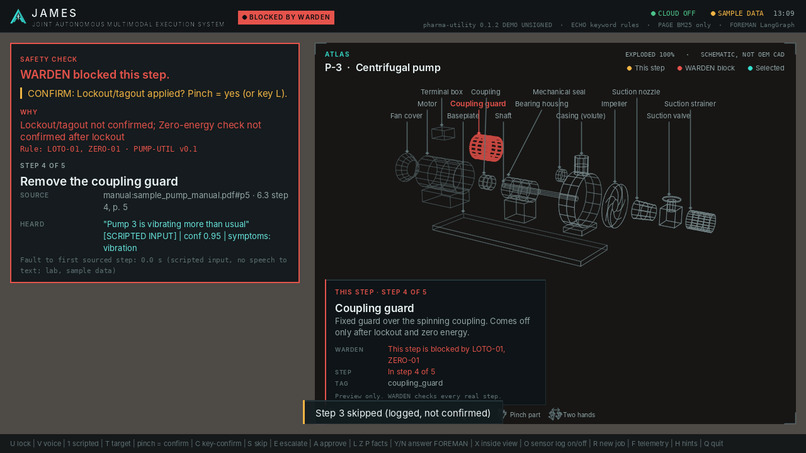
Task: Select the Mechanical seal wireframe part
Action: coord(561,175)
